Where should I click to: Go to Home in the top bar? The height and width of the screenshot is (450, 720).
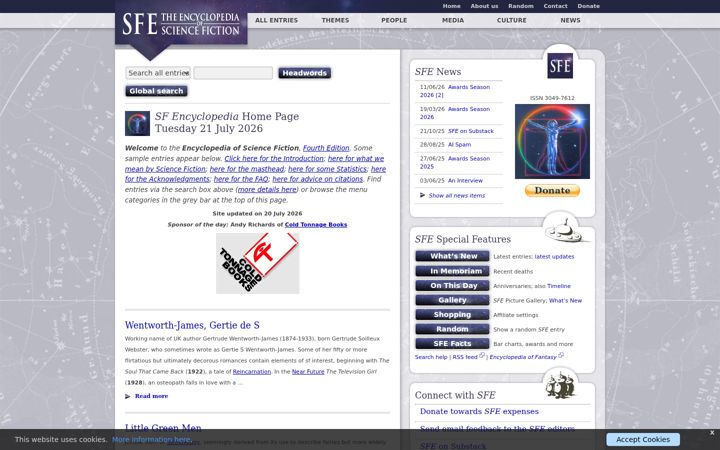tap(451, 6)
